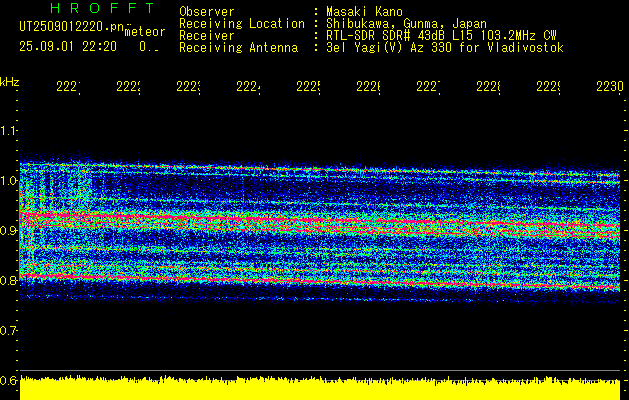
Task: Click the 2223 time marker
Action: point(189,87)
